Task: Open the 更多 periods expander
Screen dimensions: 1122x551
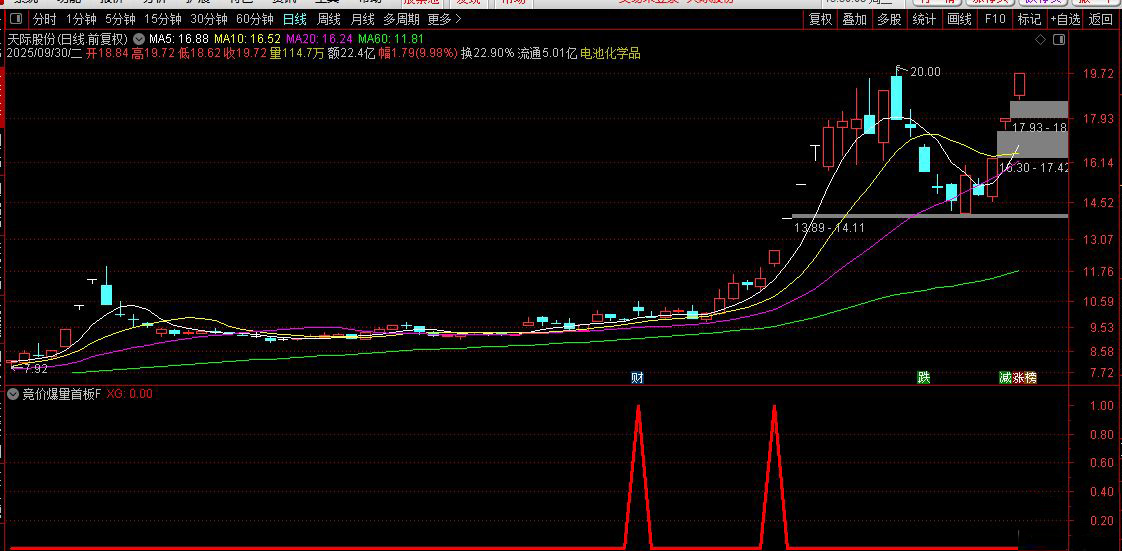Action: [x=444, y=19]
